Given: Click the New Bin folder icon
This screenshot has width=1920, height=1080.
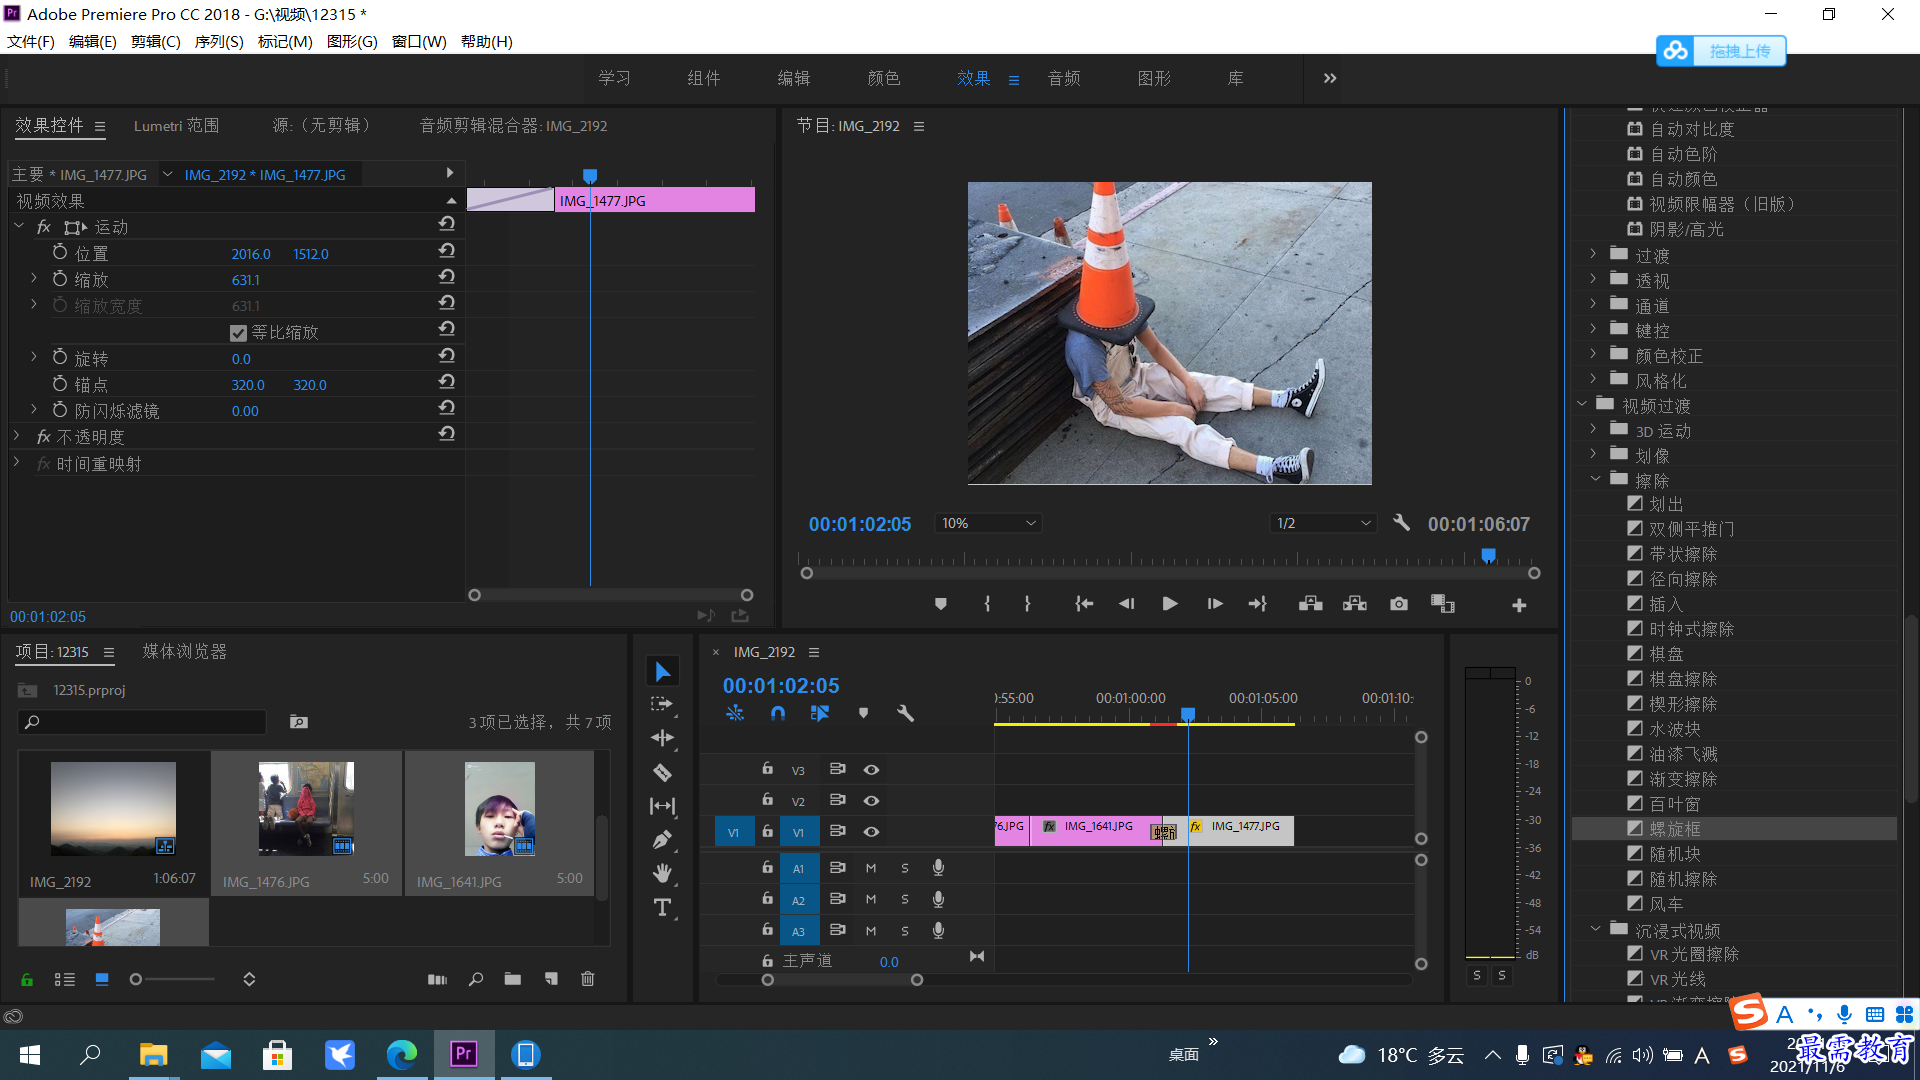Looking at the screenshot, I should tap(513, 979).
